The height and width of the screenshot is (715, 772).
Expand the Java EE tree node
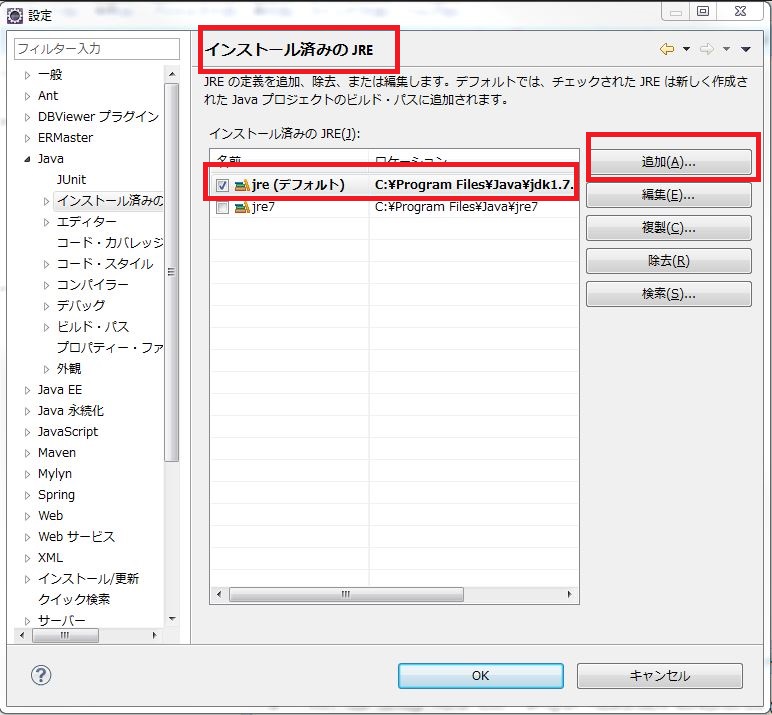[x=27, y=390]
